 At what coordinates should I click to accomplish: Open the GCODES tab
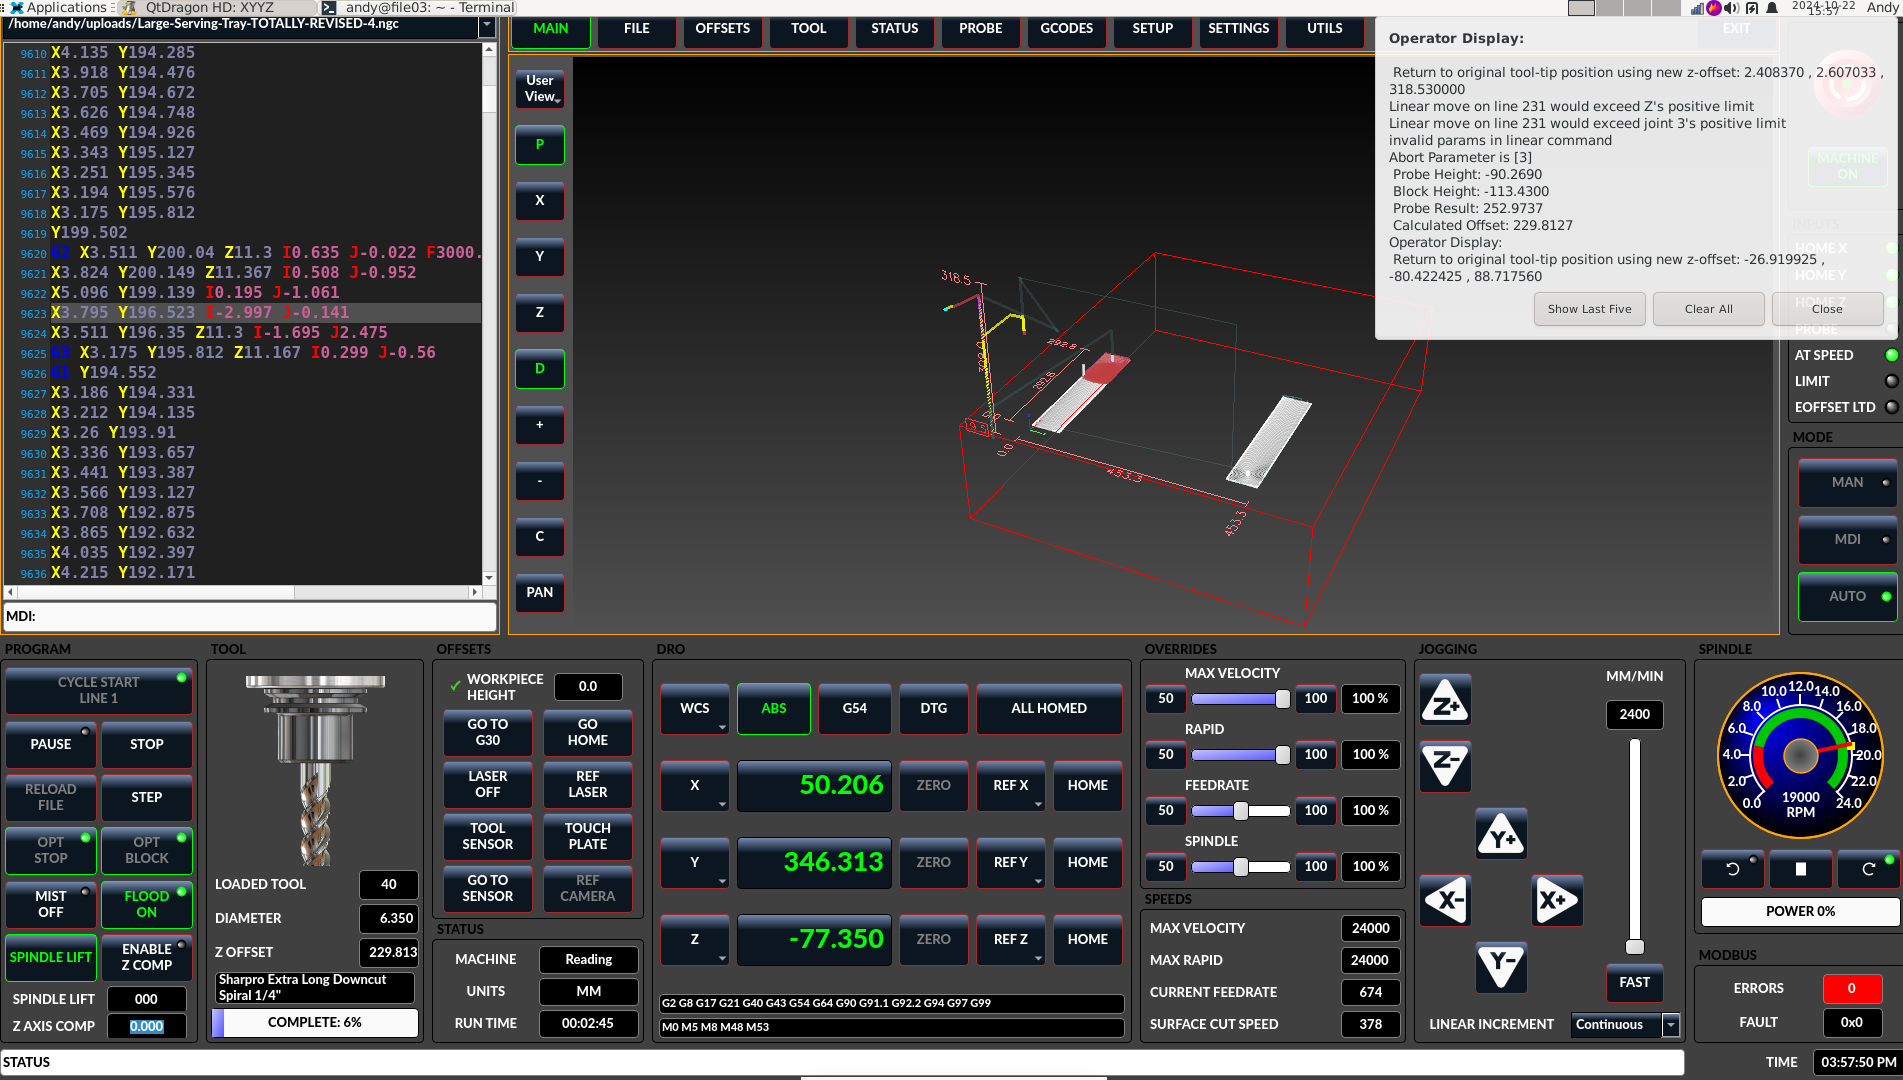click(1067, 29)
